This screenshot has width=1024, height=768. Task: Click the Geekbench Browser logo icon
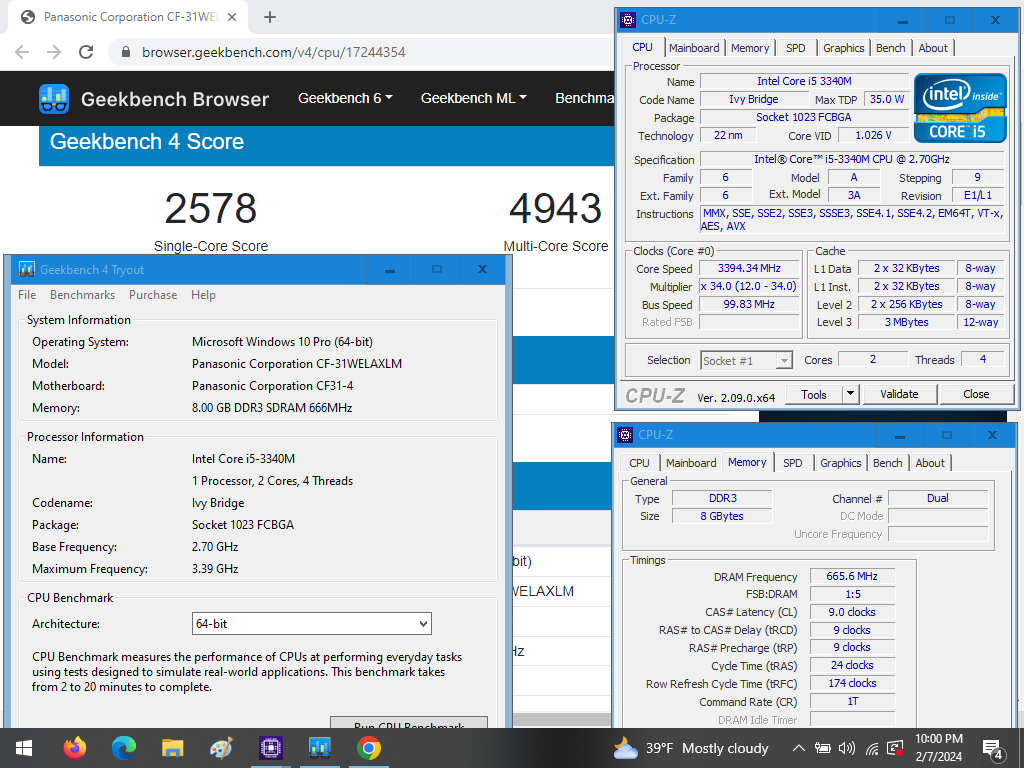54,99
